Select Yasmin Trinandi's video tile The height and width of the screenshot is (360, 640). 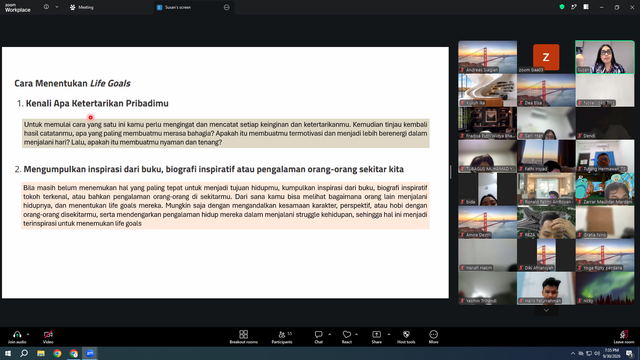(x=487, y=289)
